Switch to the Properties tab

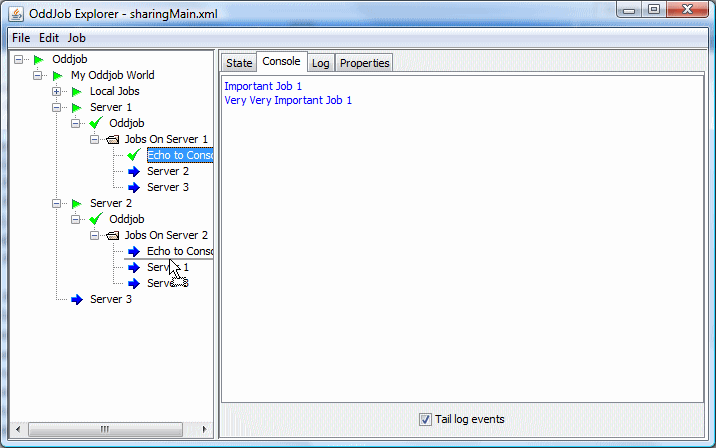tap(364, 63)
